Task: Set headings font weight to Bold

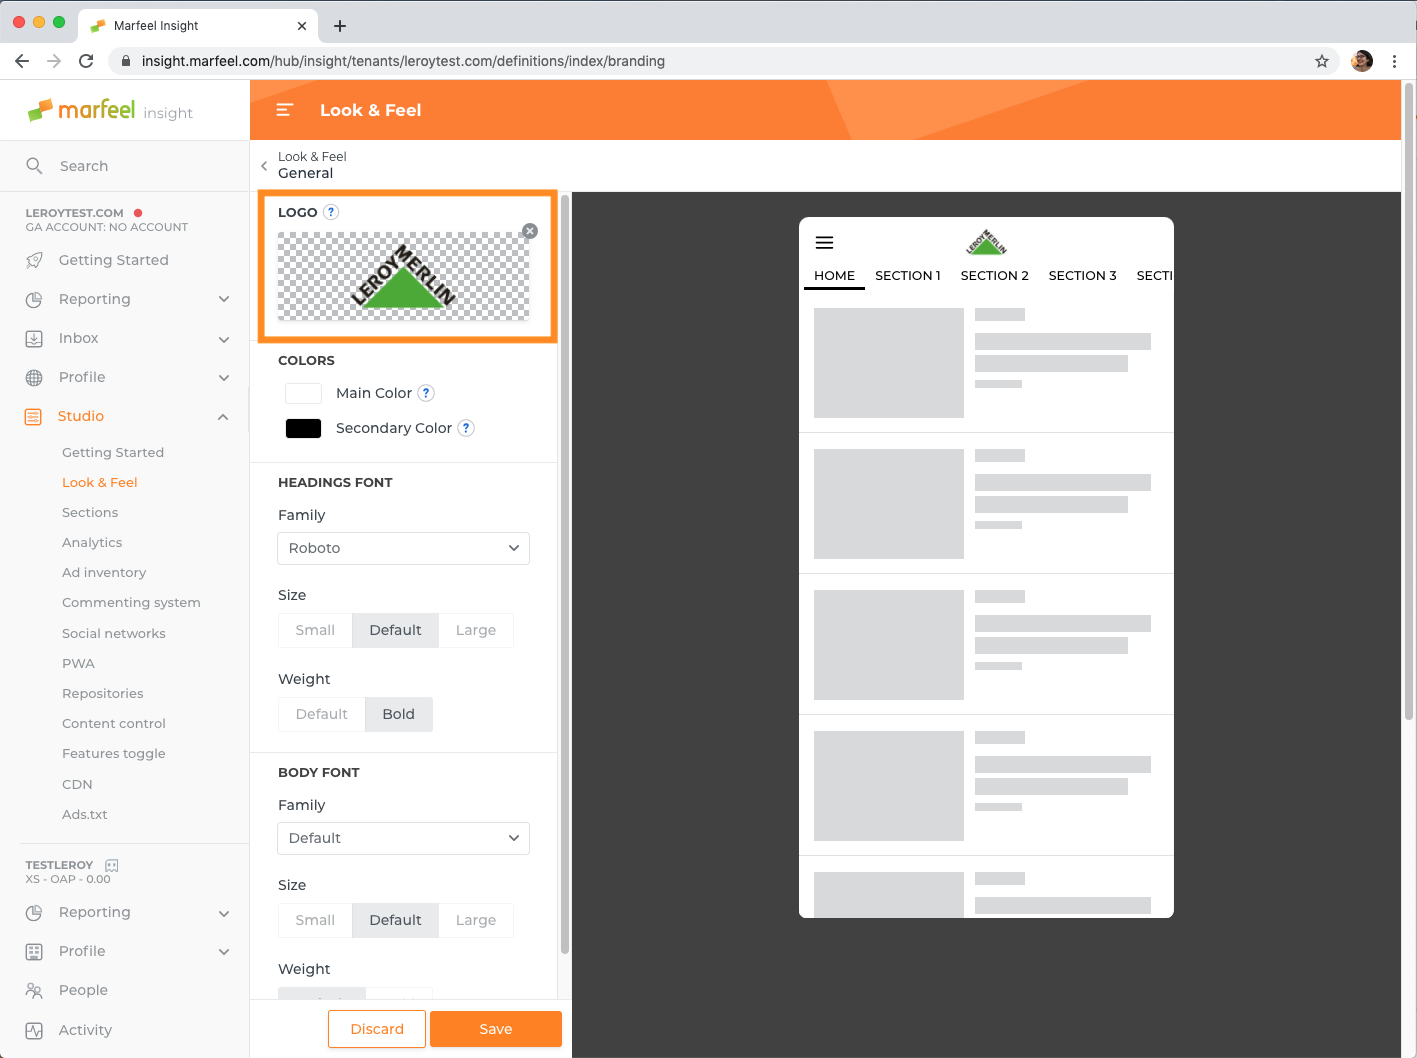Action: click(398, 714)
